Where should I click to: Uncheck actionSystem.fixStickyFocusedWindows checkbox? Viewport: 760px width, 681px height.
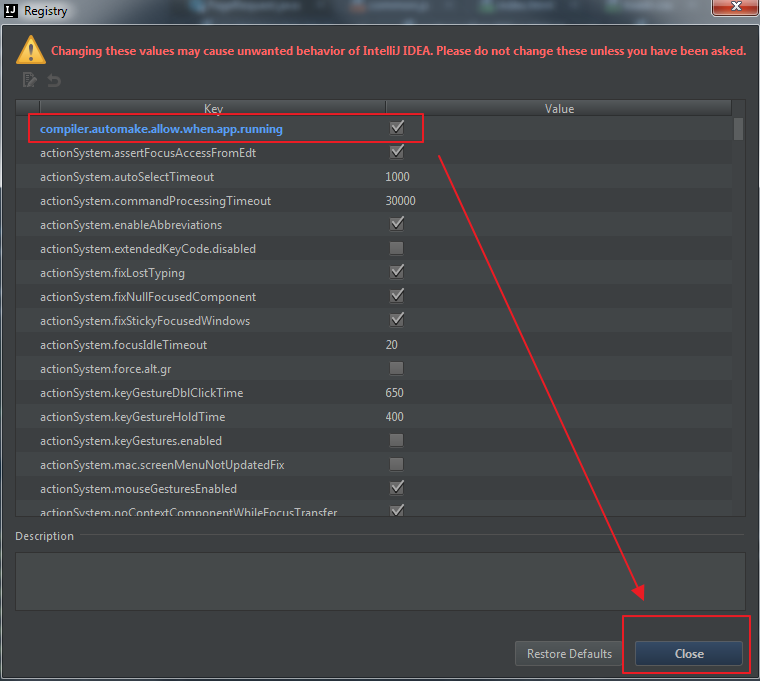pos(397,320)
